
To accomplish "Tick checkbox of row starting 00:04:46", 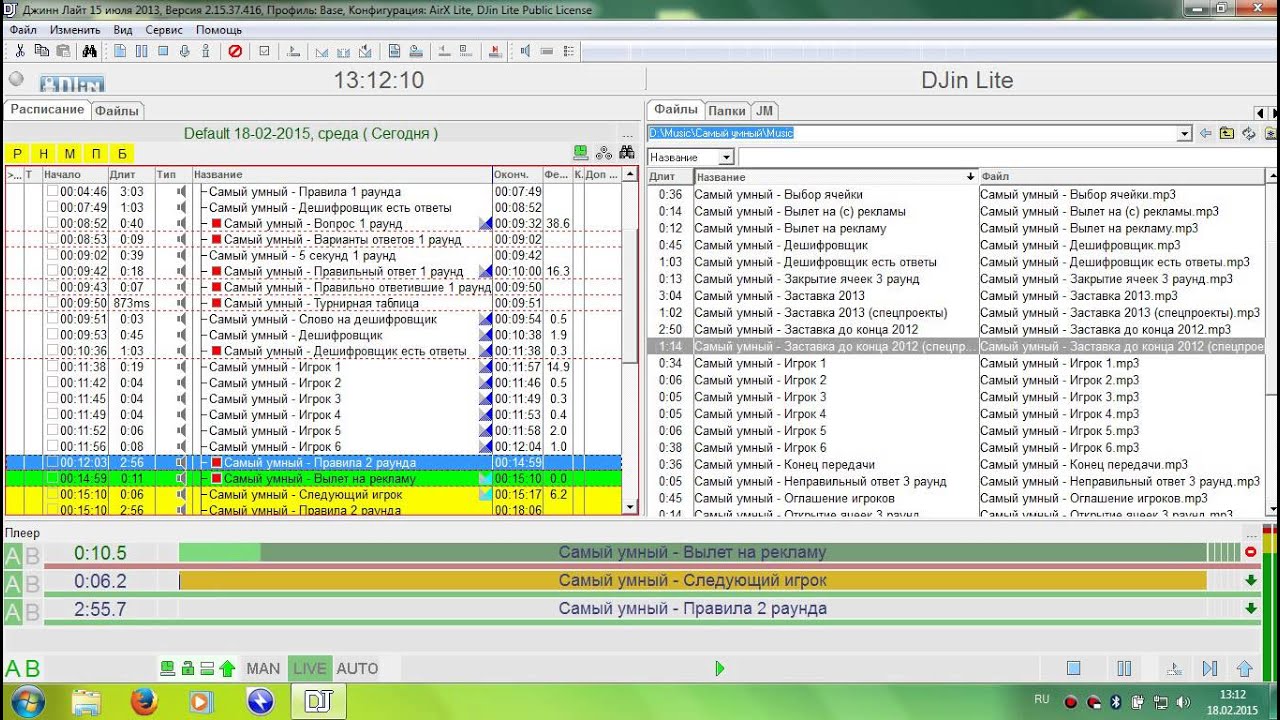I will coord(52,192).
